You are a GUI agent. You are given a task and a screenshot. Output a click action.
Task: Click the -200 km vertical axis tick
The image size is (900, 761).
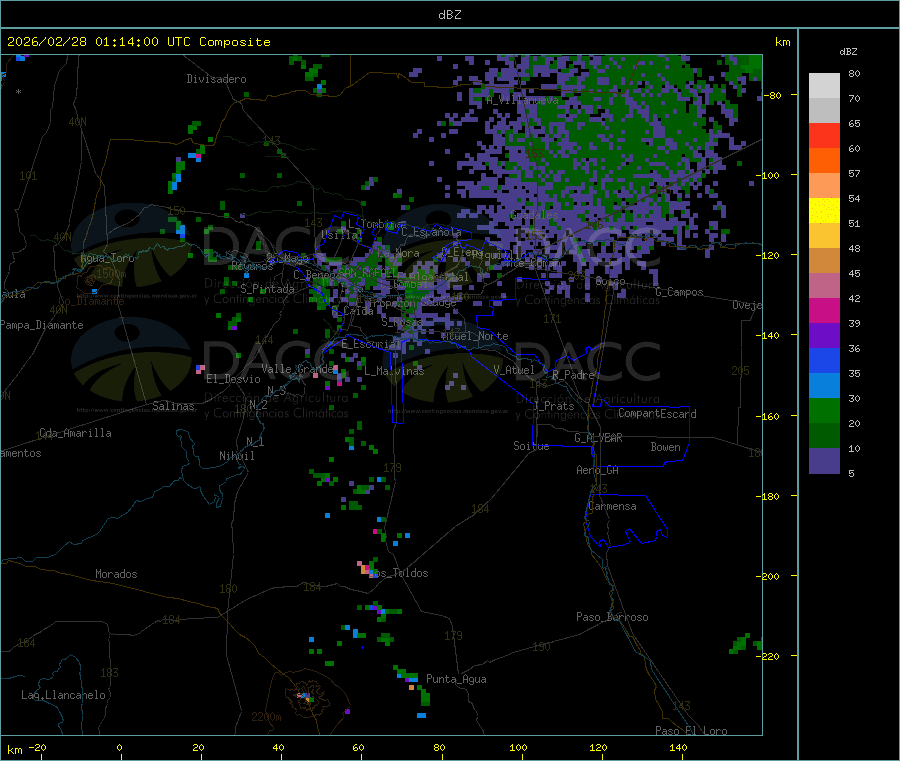(767, 576)
